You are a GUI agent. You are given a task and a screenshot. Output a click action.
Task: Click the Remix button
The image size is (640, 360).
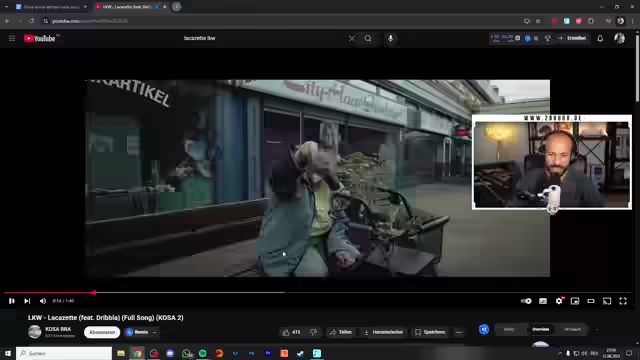[137, 332]
